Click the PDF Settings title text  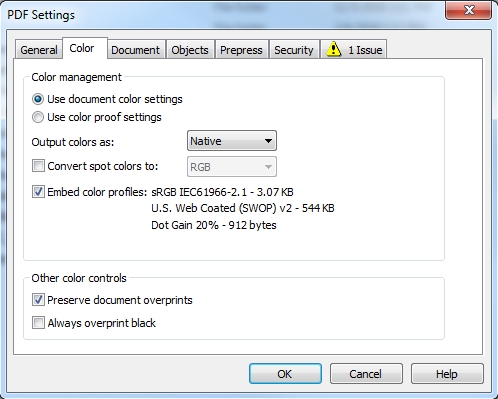pos(41,15)
